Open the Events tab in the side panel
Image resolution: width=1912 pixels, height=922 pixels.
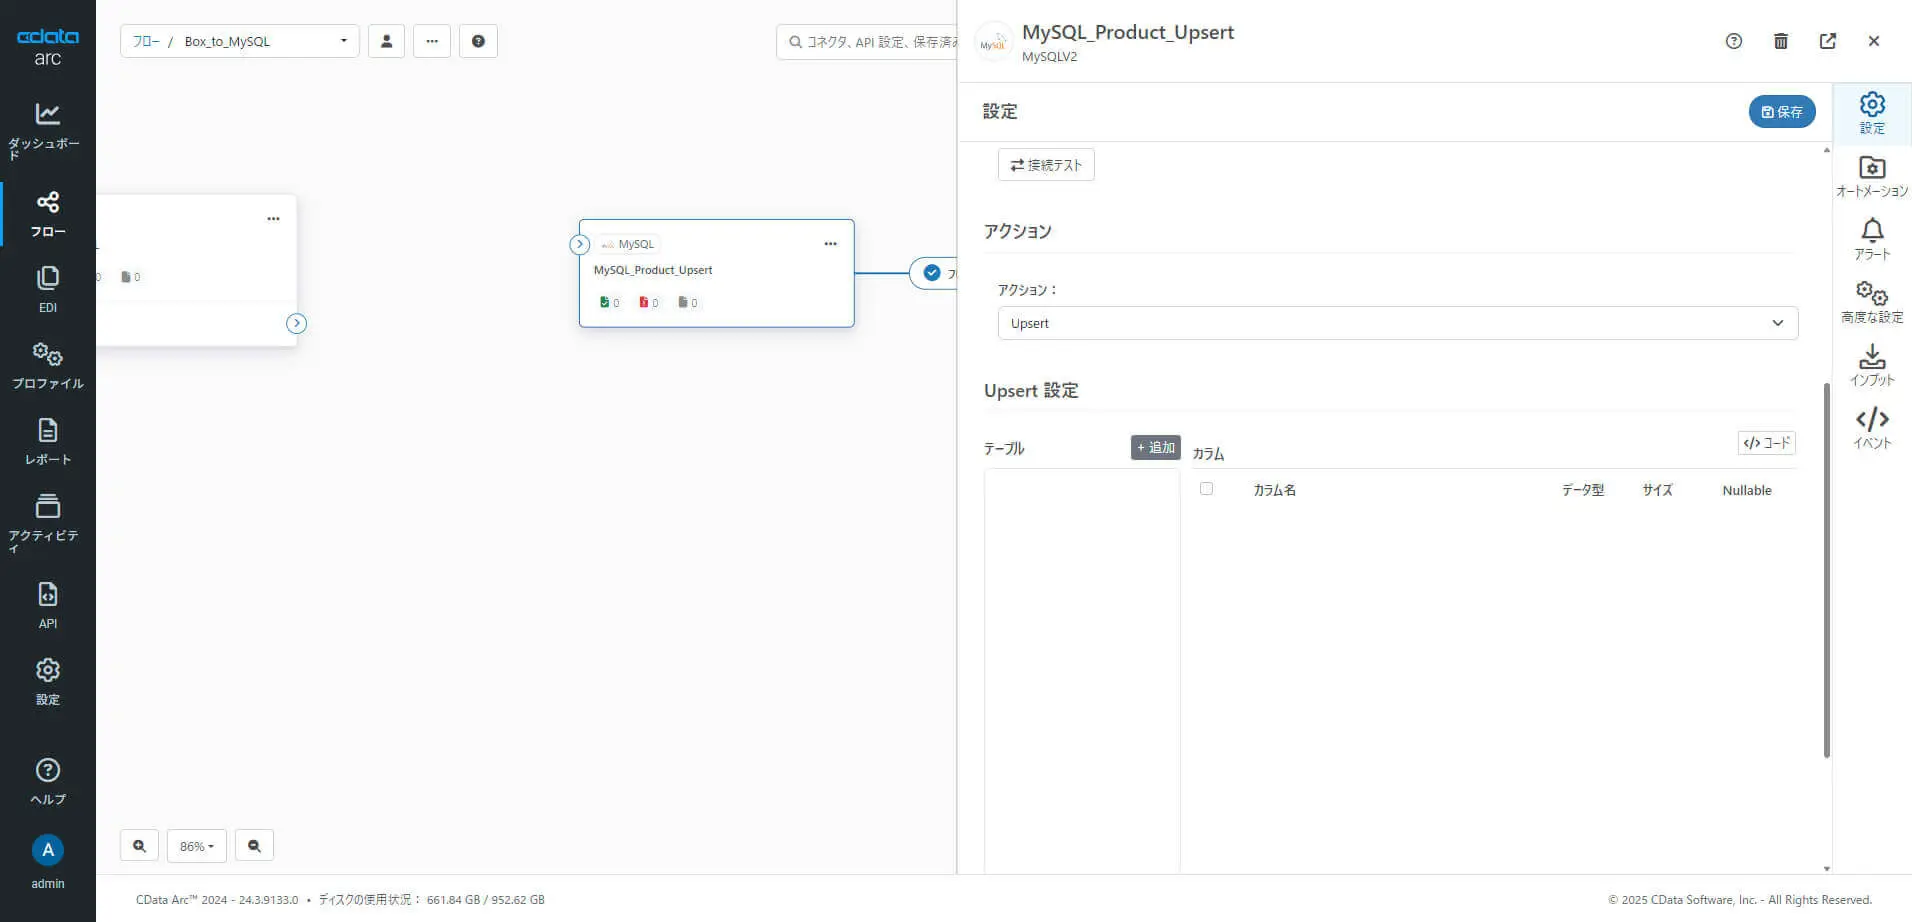1871,428
